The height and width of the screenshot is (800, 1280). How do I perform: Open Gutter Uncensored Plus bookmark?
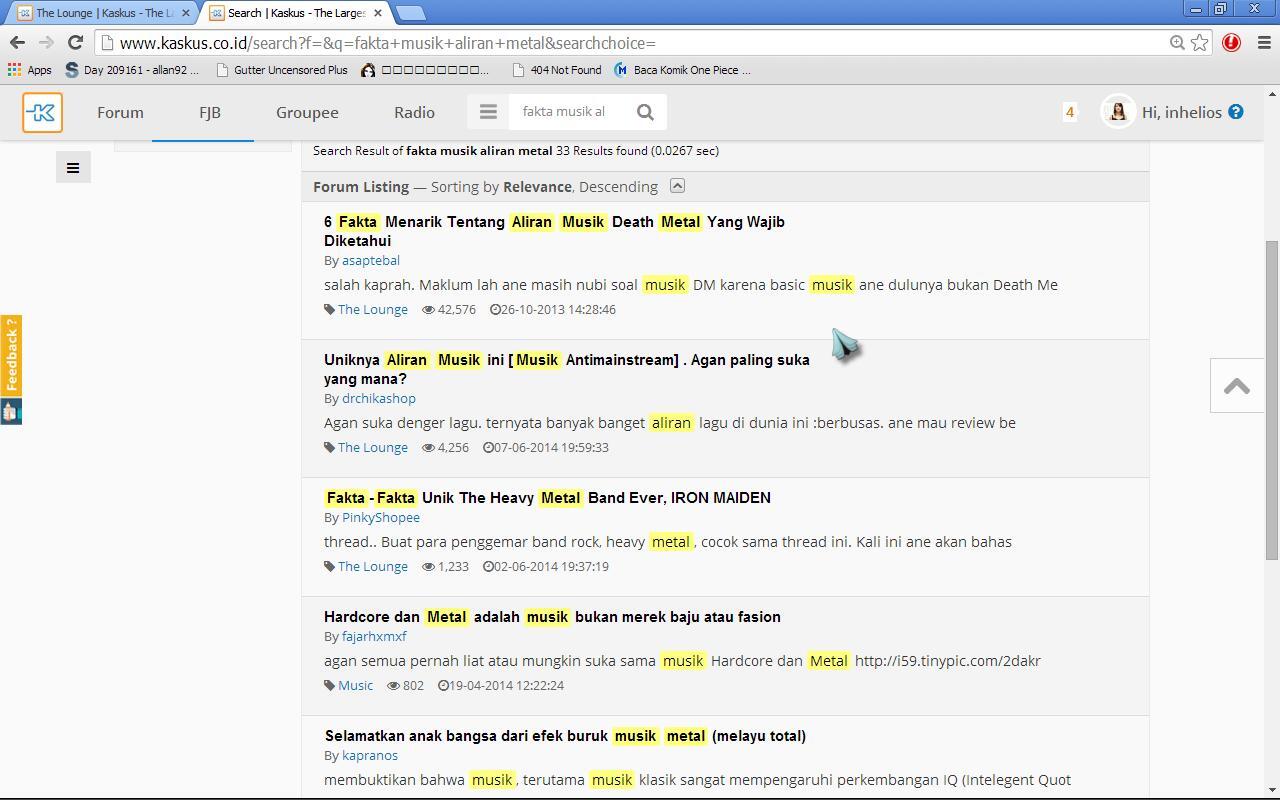pyautogui.click(x=281, y=70)
